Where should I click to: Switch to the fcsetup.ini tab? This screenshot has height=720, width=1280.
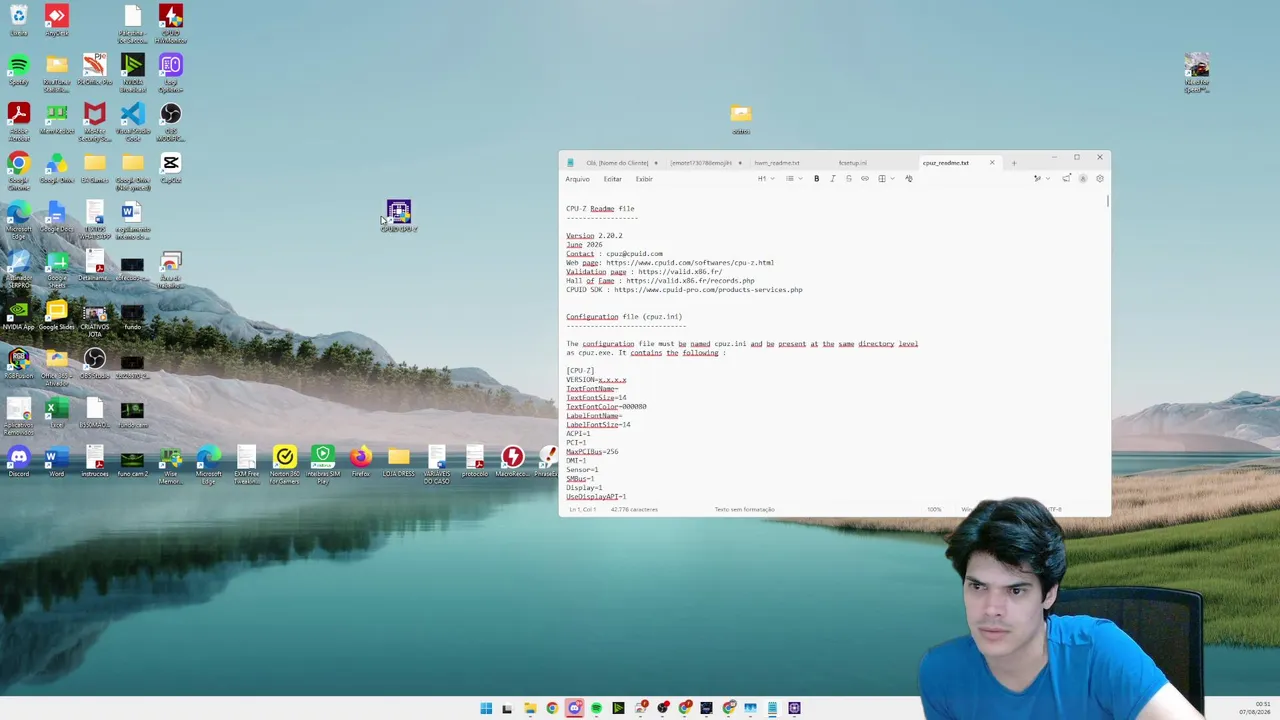tap(852, 163)
